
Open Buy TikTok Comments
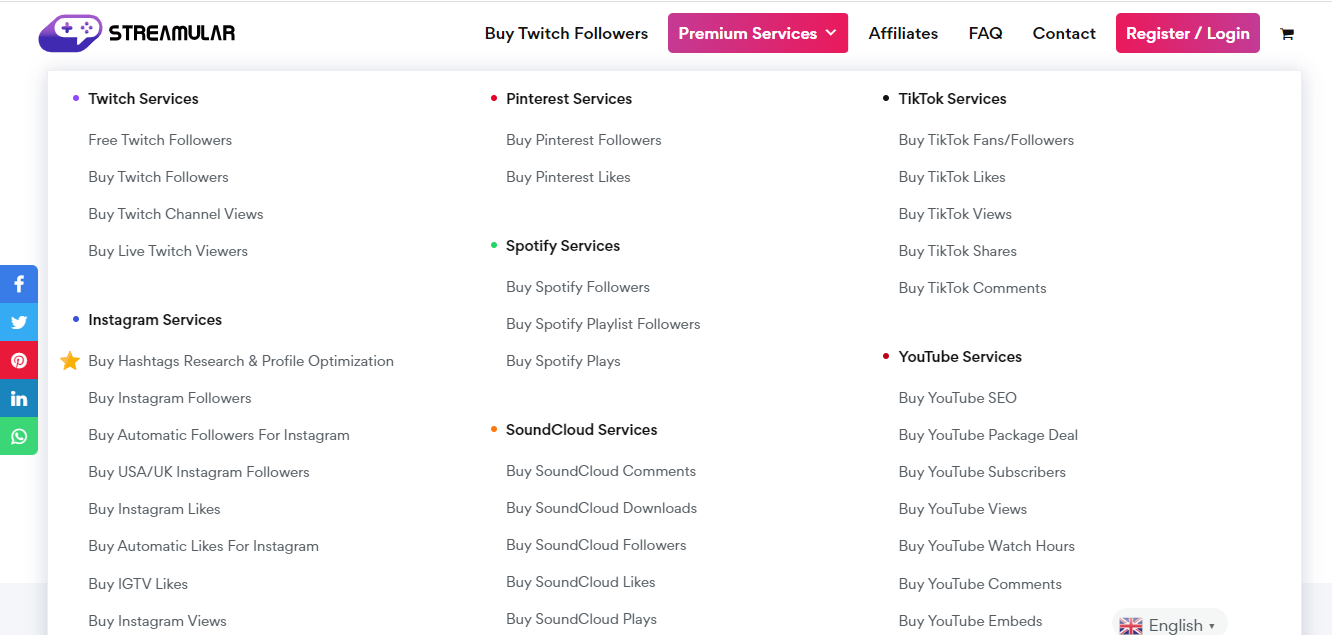(x=972, y=288)
